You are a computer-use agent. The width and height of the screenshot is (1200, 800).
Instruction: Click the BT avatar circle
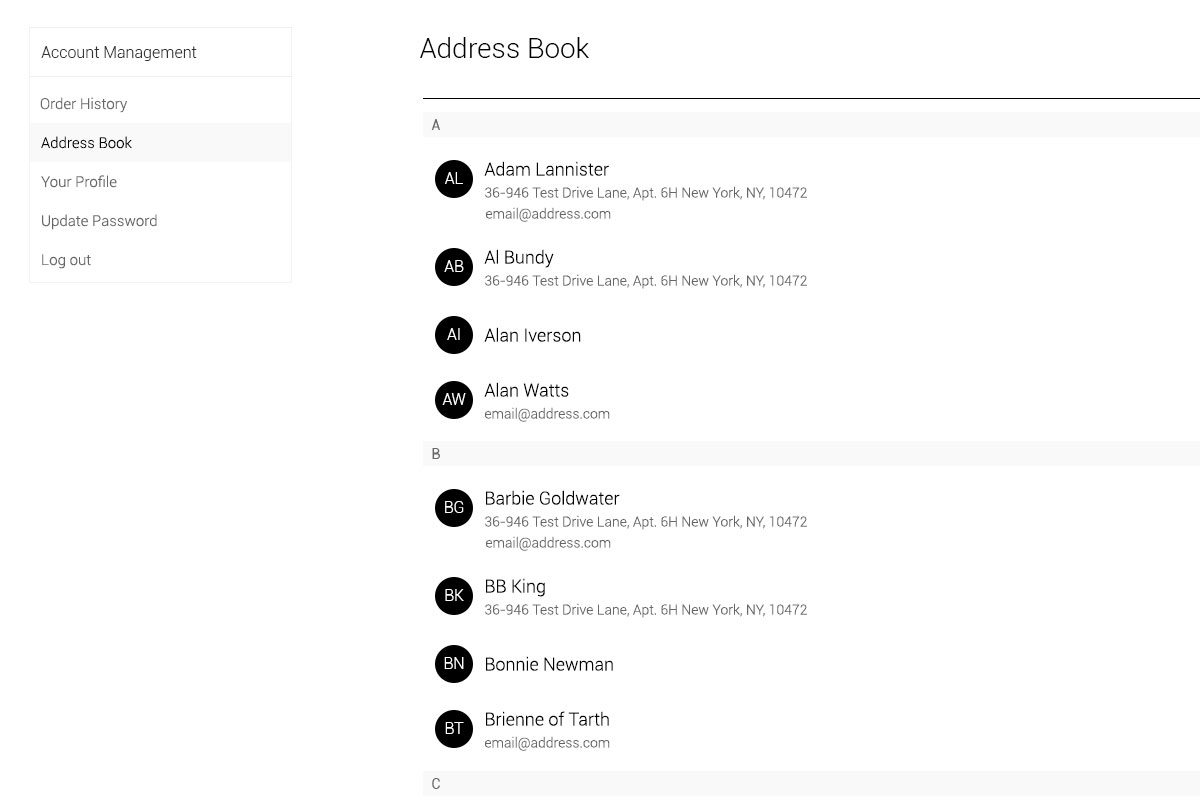click(x=454, y=729)
